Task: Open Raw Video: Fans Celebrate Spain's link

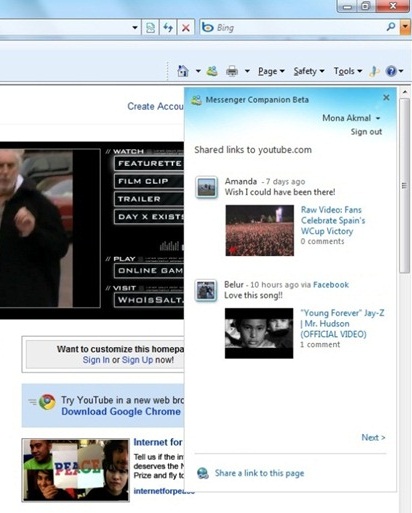Action: (333, 220)
